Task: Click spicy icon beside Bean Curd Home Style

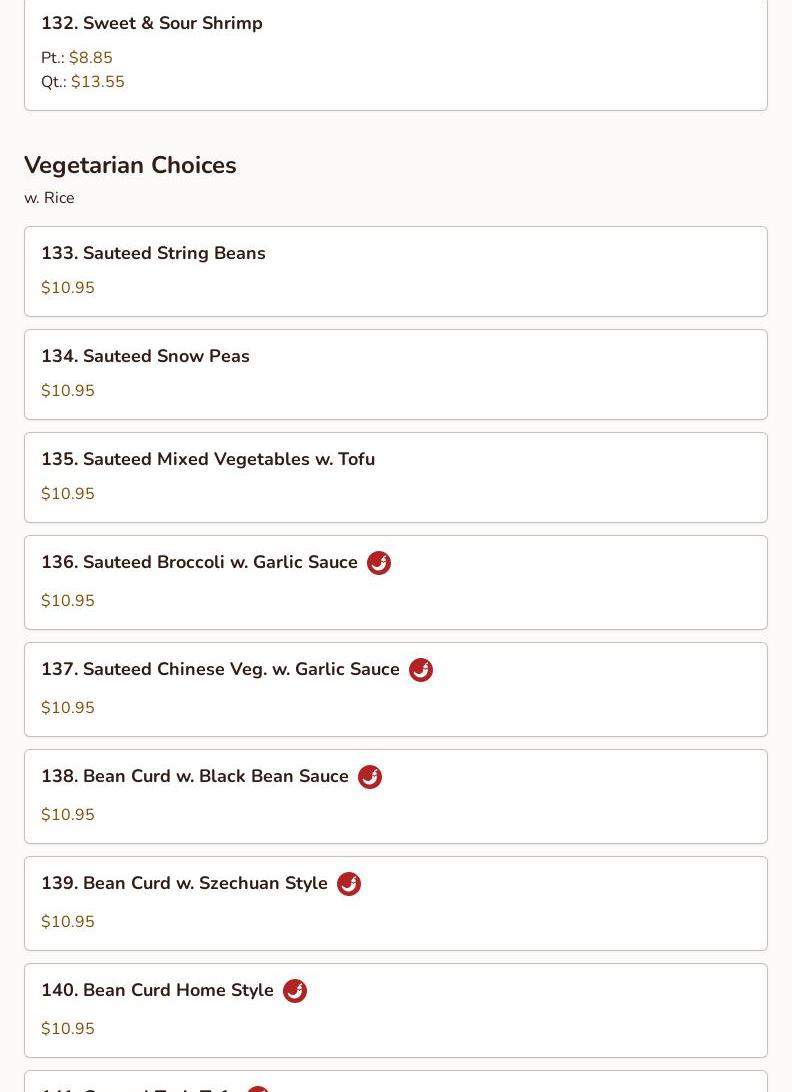Action: pyautogui.click(x=295, y=990)
